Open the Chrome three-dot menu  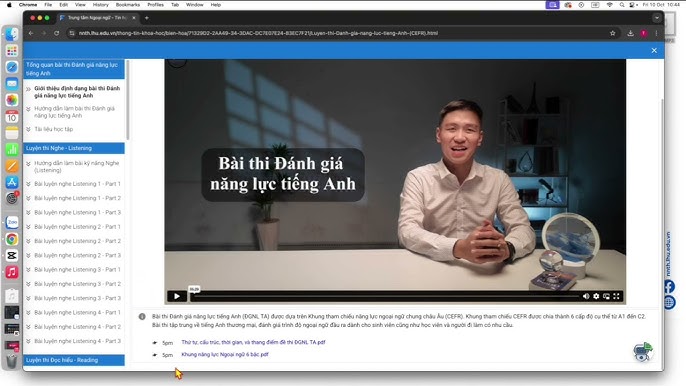pos(656,33)
